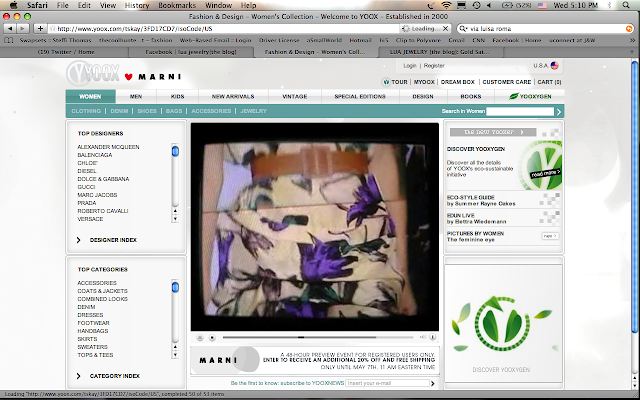
Task: Toggle video sound mute icon
Action: pyautogui.click(x=422, y=337)
